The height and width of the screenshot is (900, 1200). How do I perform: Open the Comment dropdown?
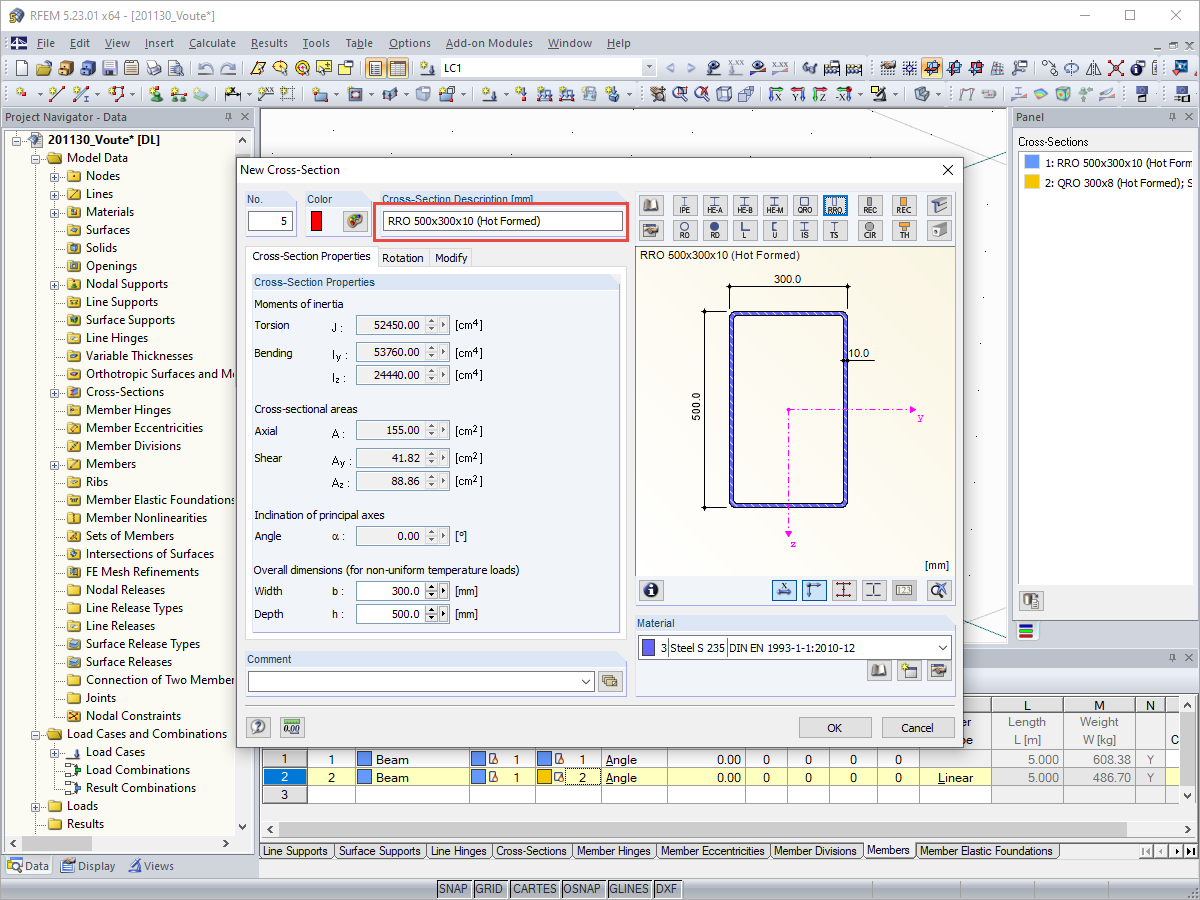[x=585, y=681]
